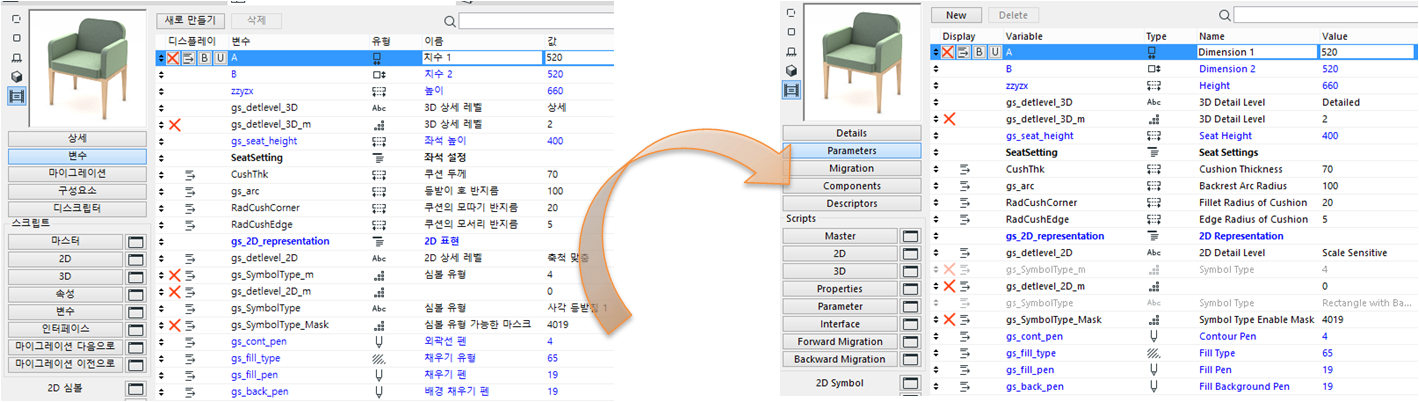Screen dimensions: 1419x402
Task: Click window icon beside 인터페이스 script button
Action: (137, 328)
